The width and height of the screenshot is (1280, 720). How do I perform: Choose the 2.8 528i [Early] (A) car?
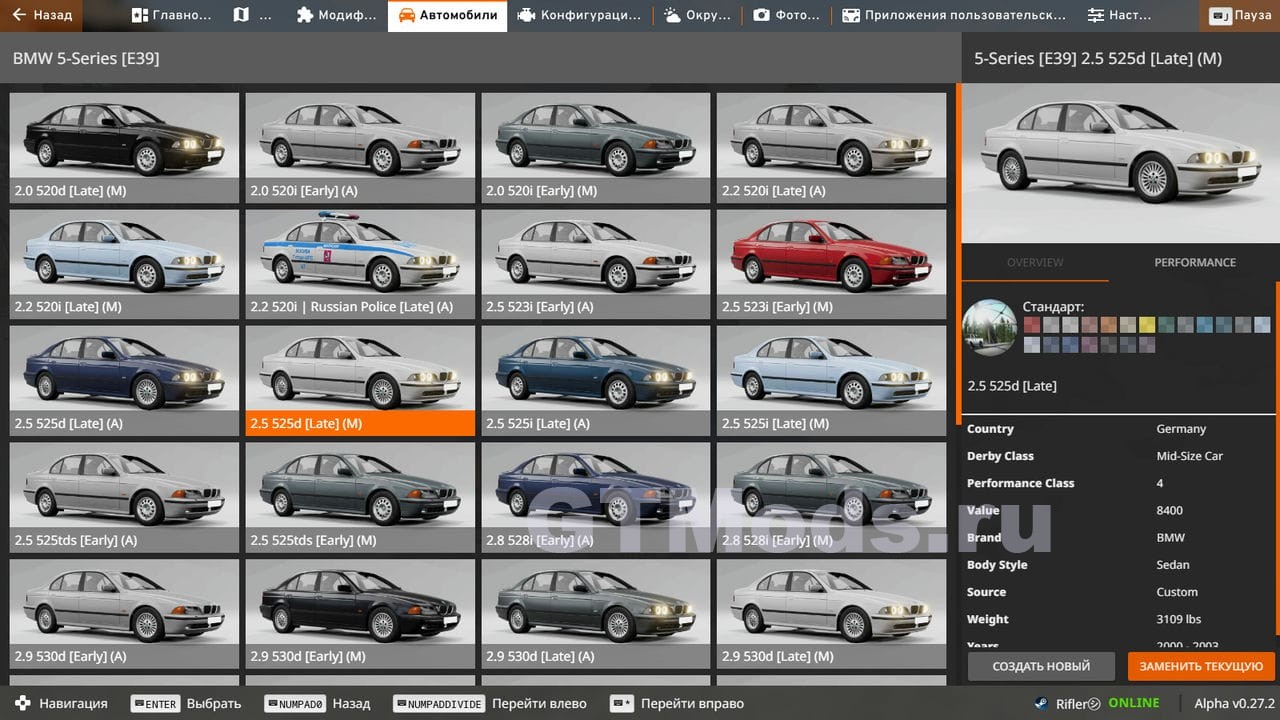[596, 497]
